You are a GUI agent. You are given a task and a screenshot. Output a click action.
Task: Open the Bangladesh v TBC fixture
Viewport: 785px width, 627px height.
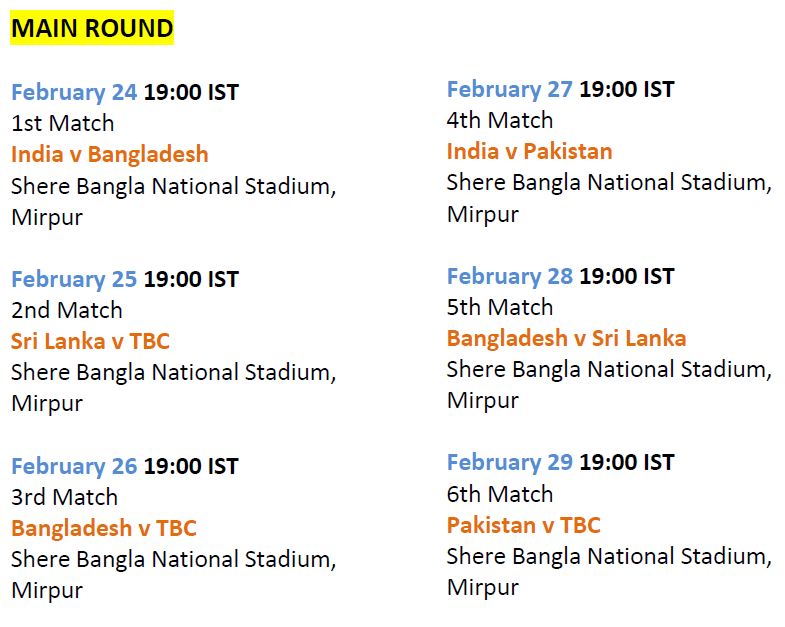(x=104, y=527)
